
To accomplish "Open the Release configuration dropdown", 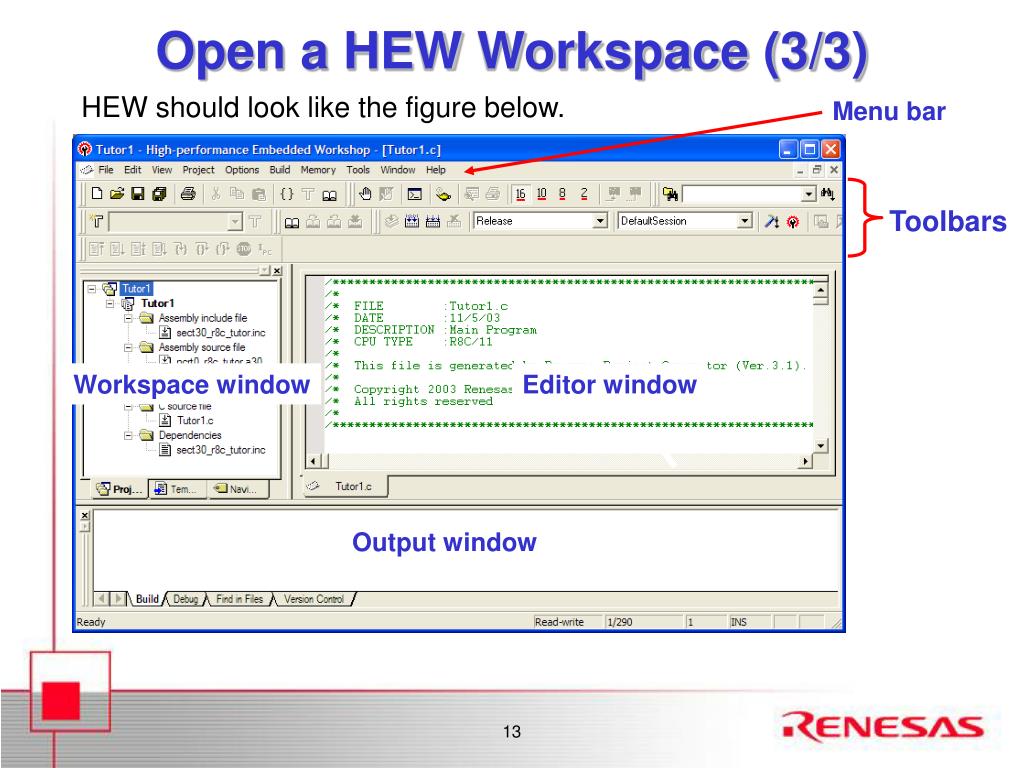I will (600, 221).
